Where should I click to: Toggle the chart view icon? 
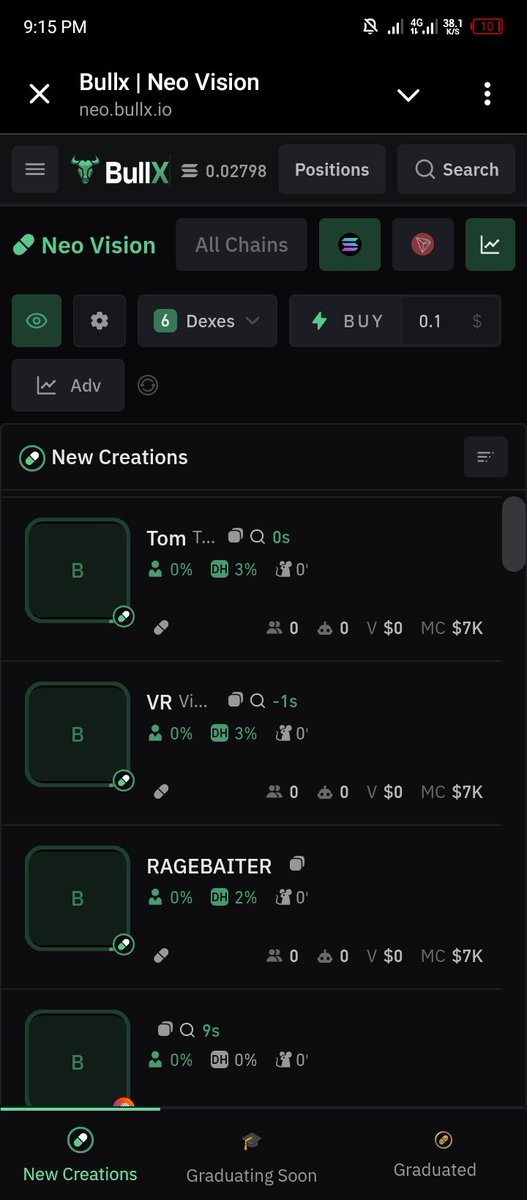point(490,245)
